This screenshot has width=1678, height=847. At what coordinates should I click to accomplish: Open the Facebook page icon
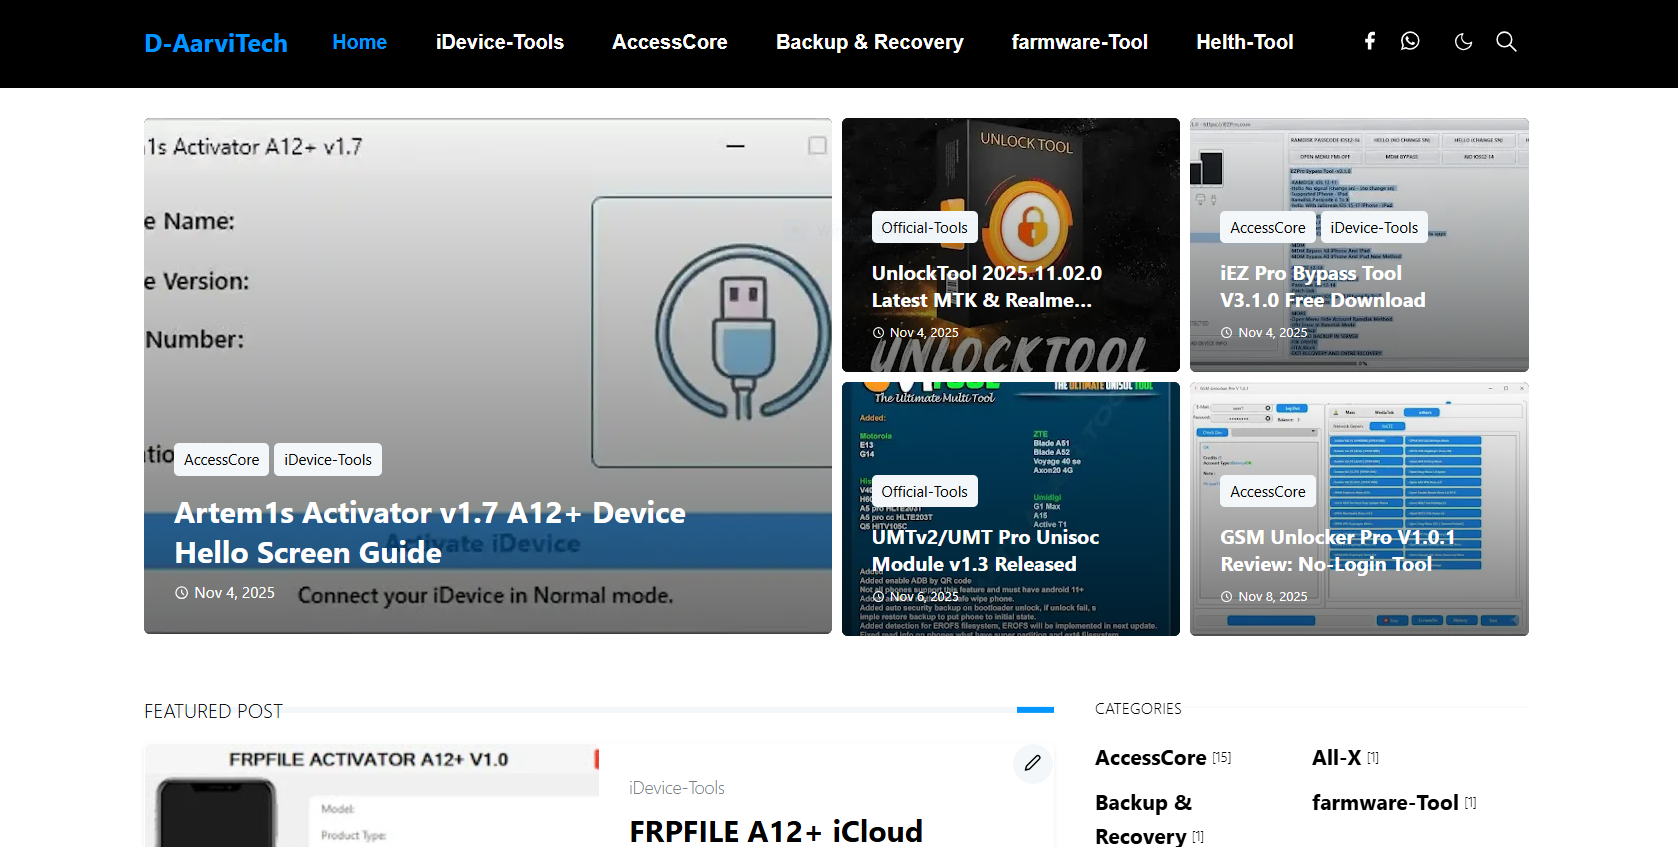1370,41
